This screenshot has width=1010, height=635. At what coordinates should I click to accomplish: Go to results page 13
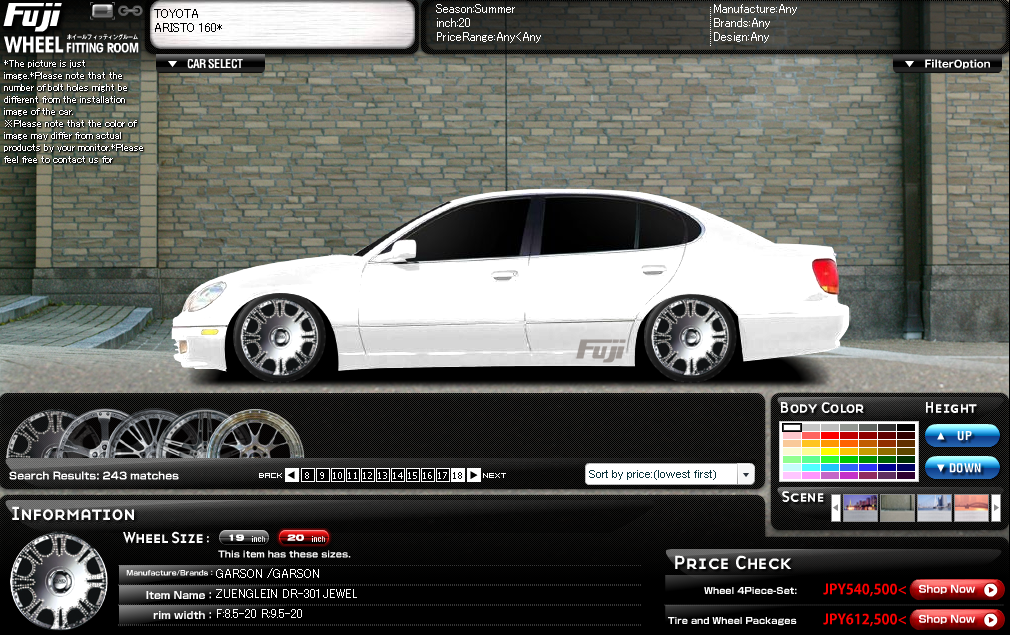pos(382,475)
